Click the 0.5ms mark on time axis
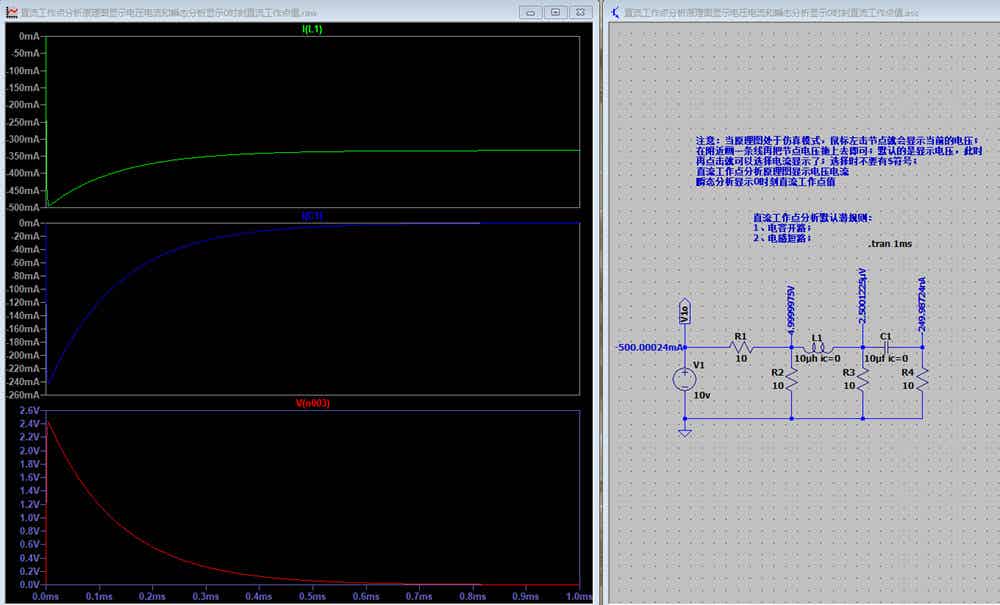The image size is (1000, 605). coord(312,596)
